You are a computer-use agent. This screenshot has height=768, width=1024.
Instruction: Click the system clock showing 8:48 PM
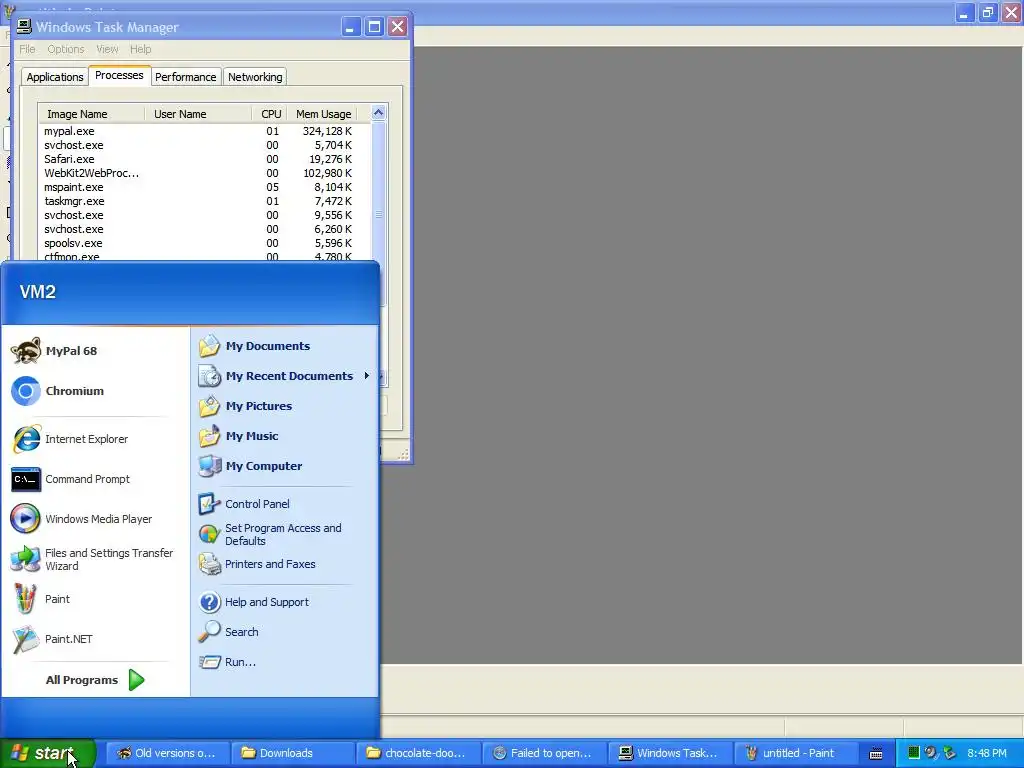tap(987, 753)
